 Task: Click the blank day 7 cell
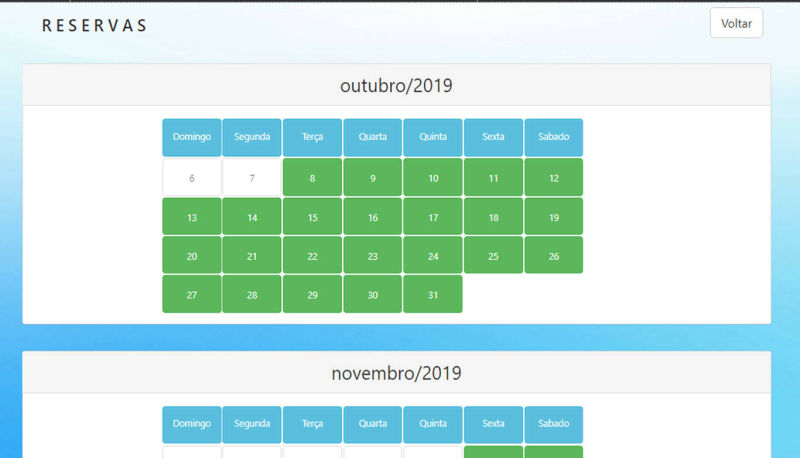point(252,178)
